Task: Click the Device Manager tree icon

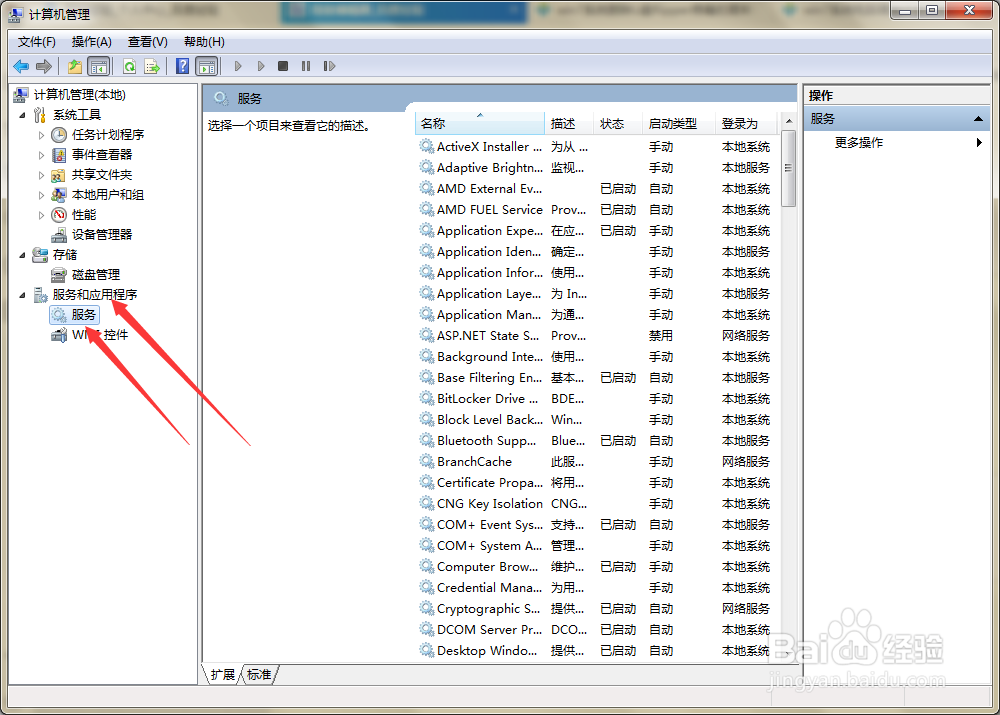Action: [59, 235]
